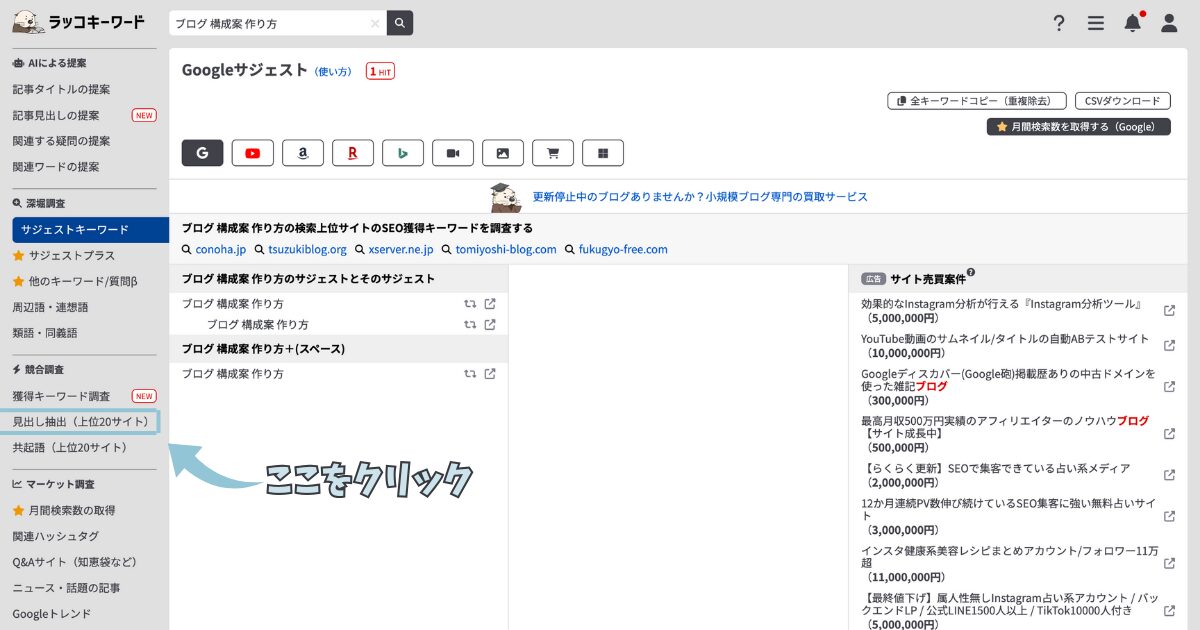Image resolution: width=1200 pixels, height=630 pixels.
Task: Select the shopping cart suggest source
Action: (x=552, y=153)
